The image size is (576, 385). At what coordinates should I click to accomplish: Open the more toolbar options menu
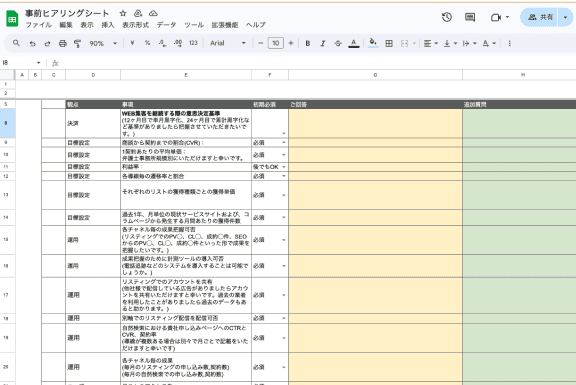click(509, 43)
